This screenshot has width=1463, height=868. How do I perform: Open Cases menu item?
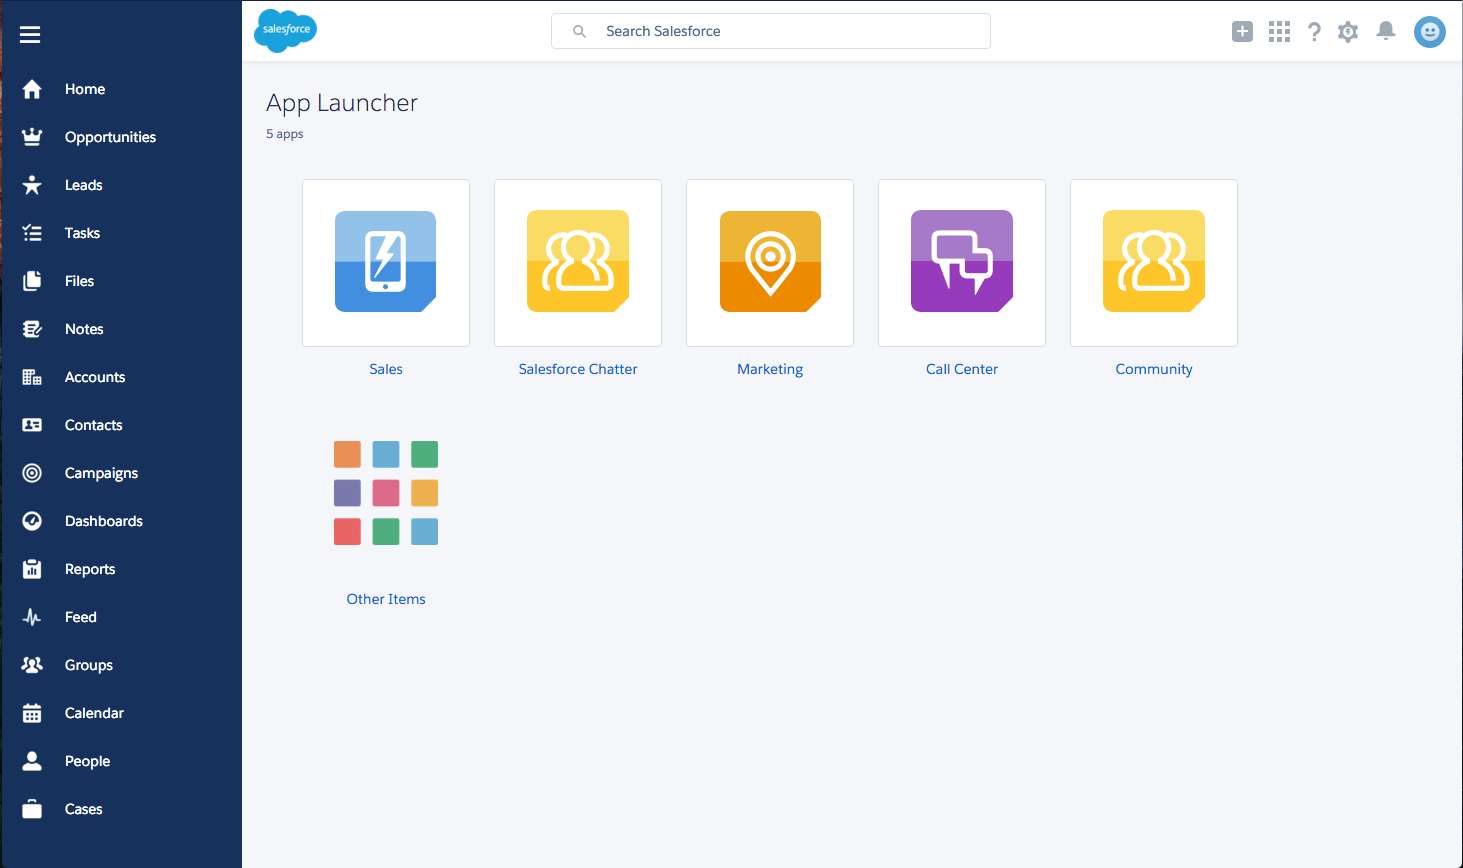(x=84, y=809)
